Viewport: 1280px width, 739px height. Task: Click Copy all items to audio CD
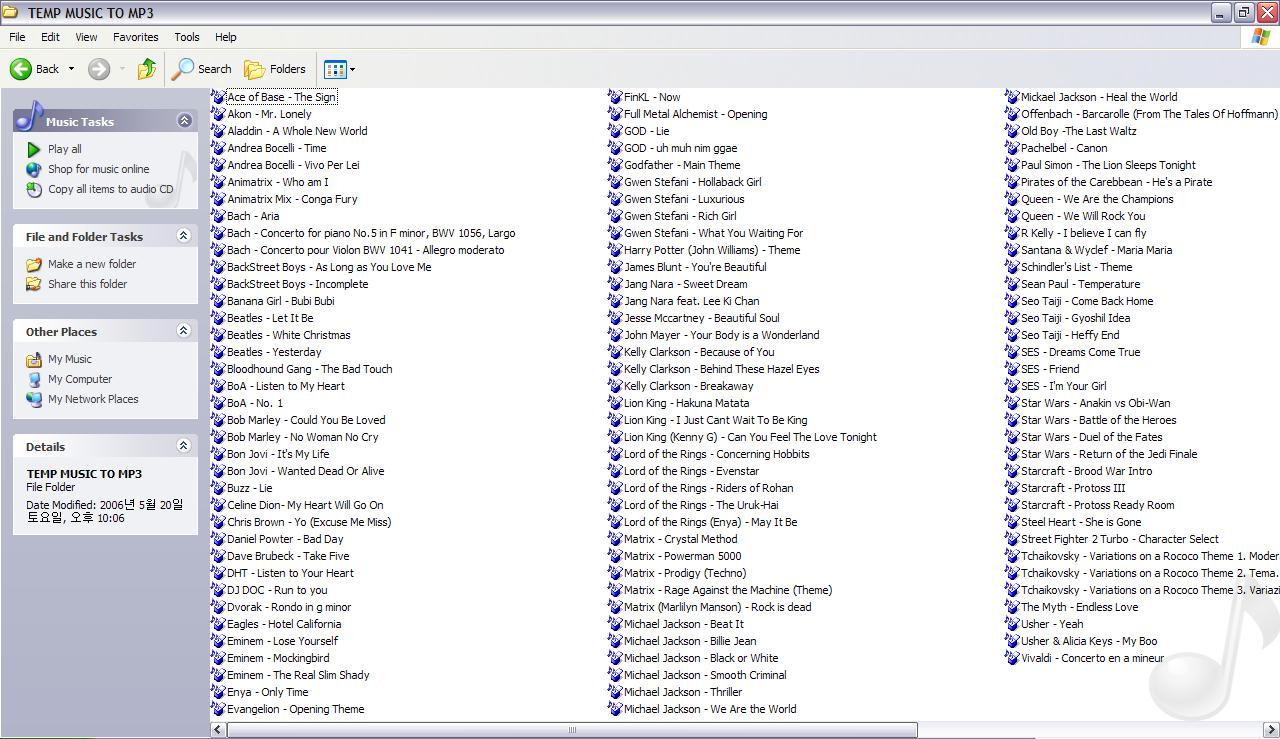(110, 189)
